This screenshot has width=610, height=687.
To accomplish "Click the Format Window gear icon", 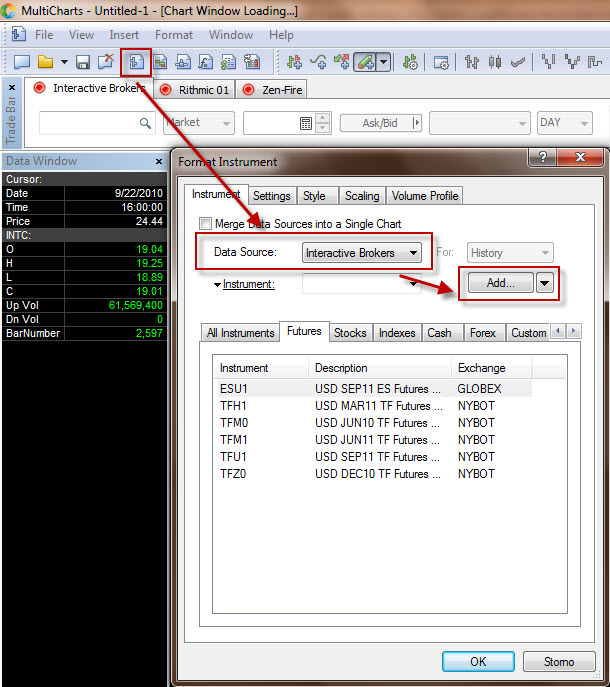I will tap(441, 62).
